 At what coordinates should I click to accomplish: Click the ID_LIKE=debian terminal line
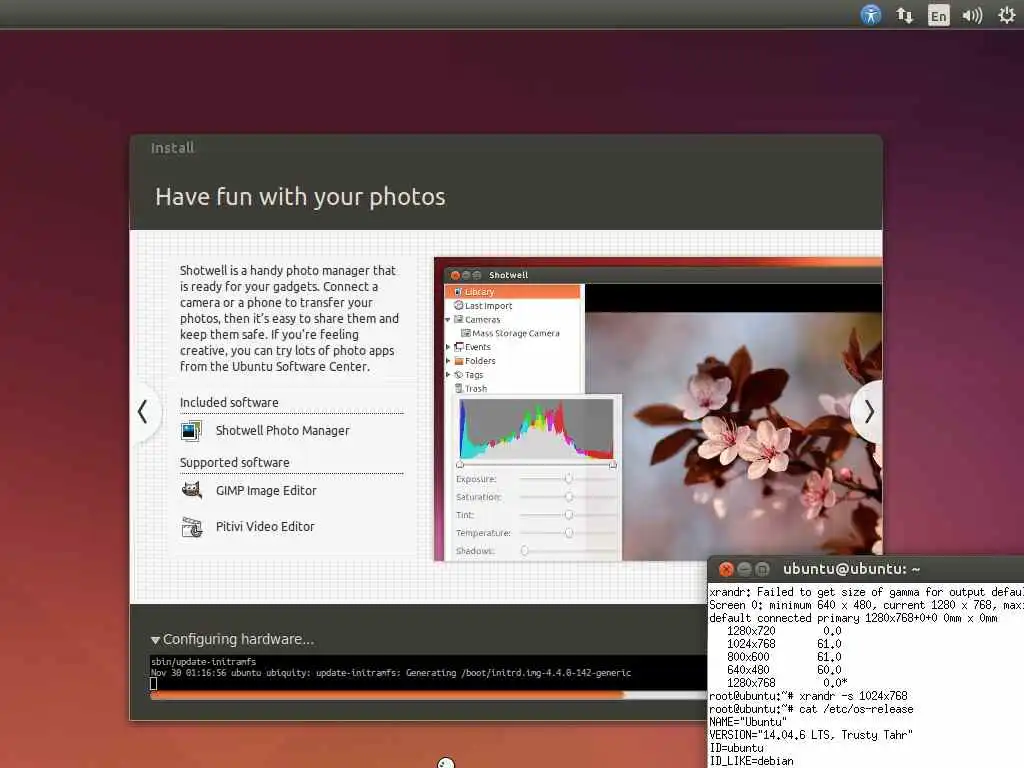tap(752, 761)
